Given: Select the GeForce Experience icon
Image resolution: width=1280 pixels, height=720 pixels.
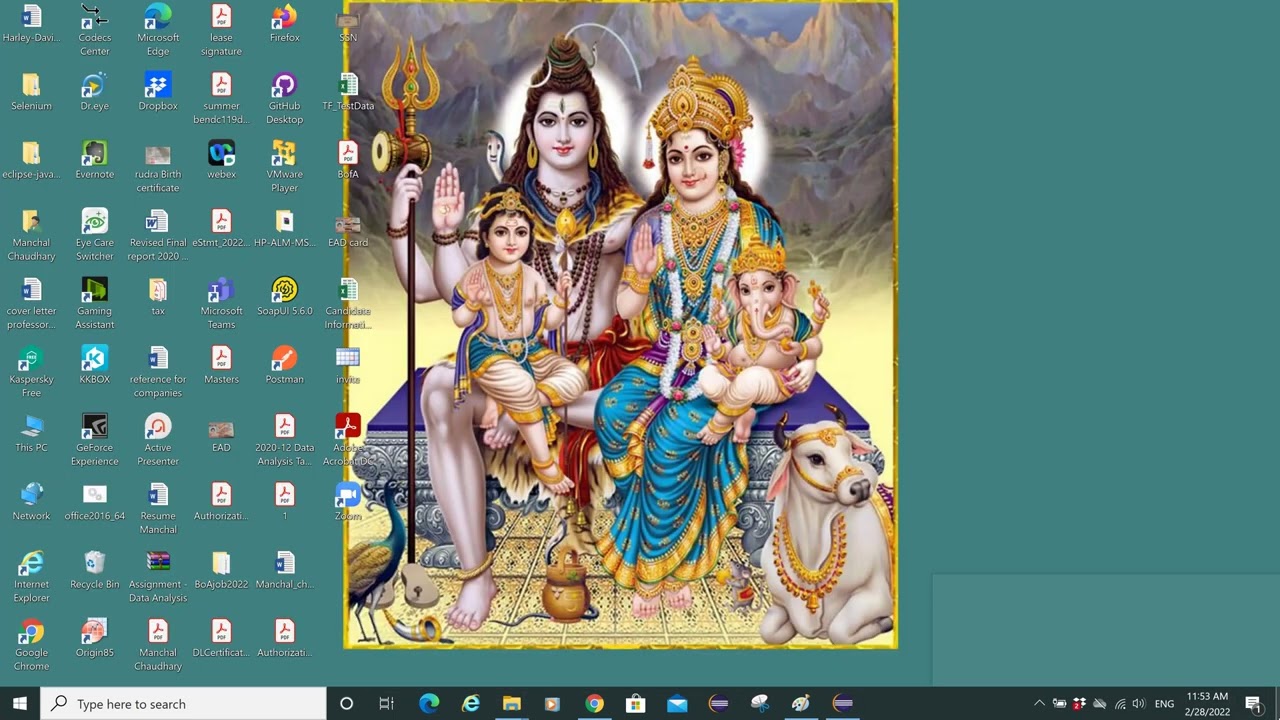Looking at the screenshot, I should pyautogui.click(x=95, y=440).
